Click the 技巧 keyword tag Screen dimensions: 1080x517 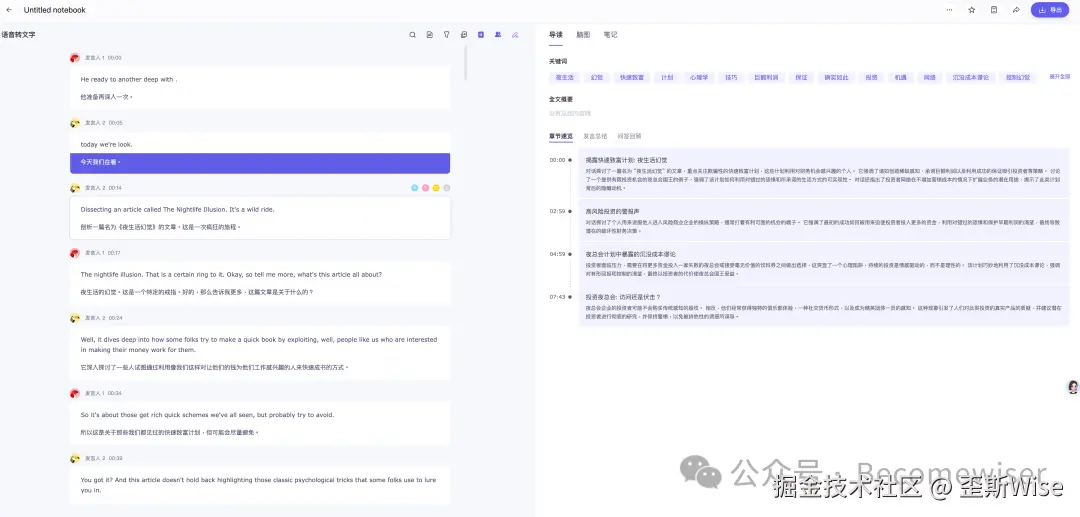click(731, 78)
